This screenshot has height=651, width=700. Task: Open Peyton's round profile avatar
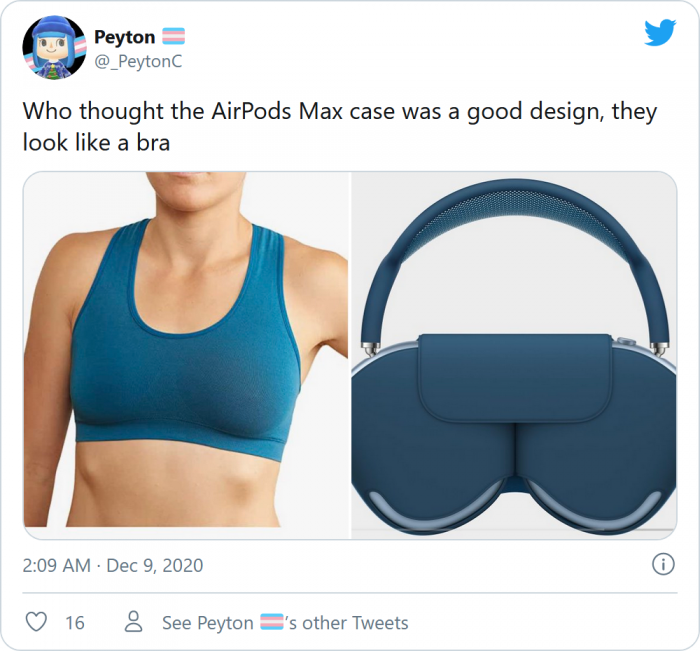pyautogui.click(x=54, y=48)
